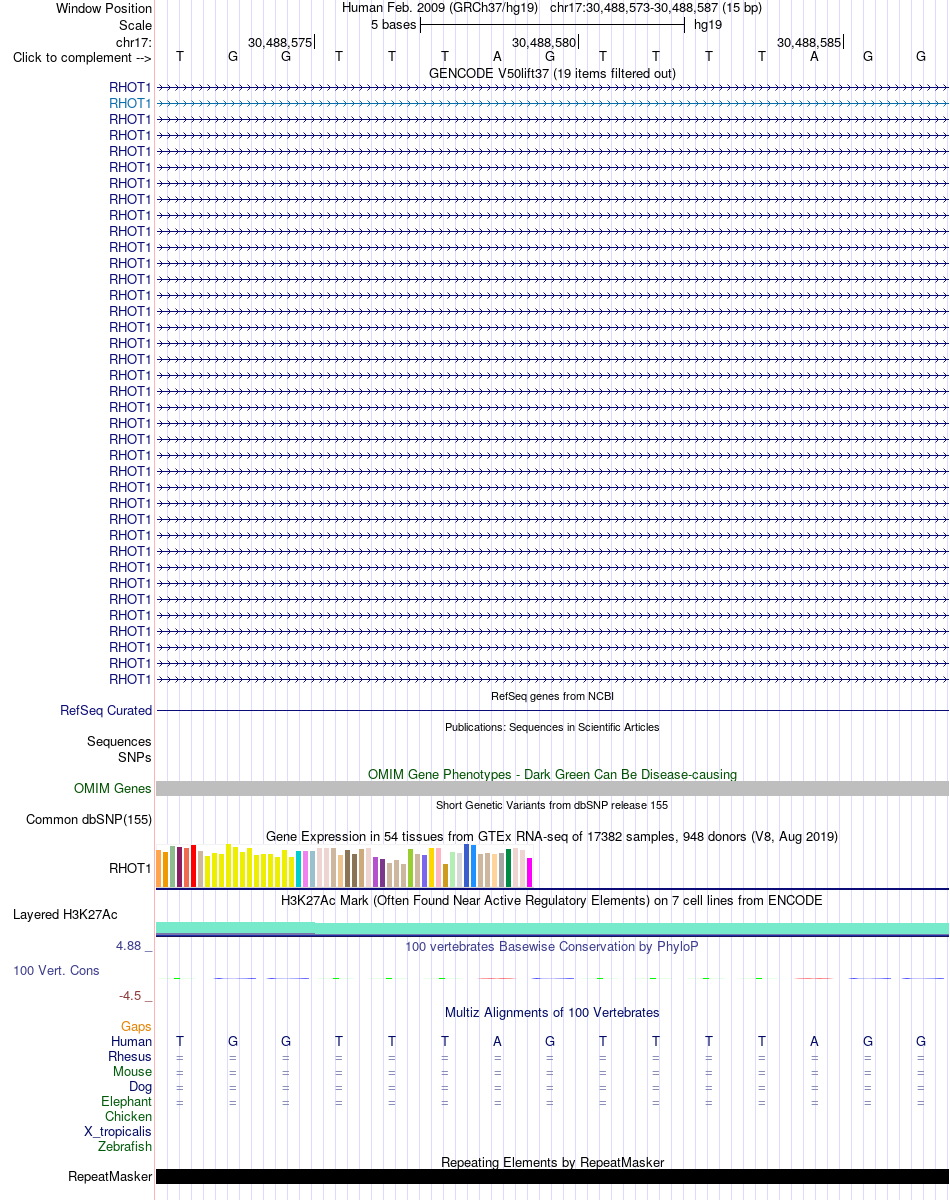This screenshot has width=950, height=1200.
Task: Click the gray OMIM Genes bar
Action: (x=552, y=788)
